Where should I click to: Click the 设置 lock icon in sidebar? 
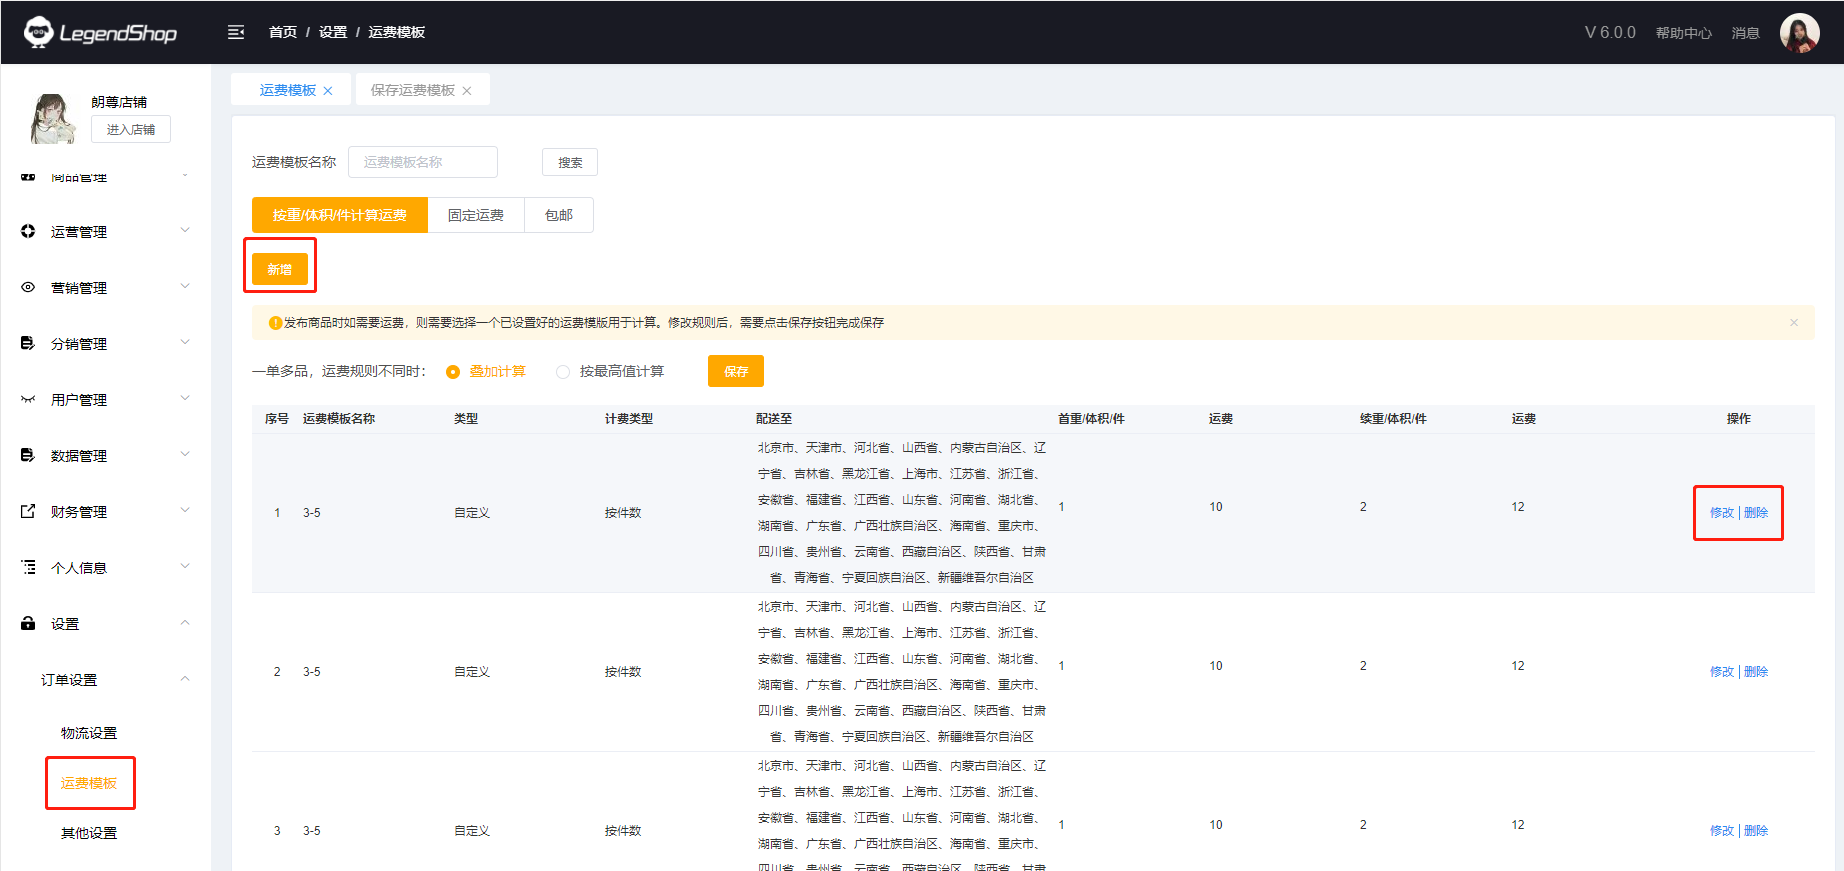click(x=28, y=623)
